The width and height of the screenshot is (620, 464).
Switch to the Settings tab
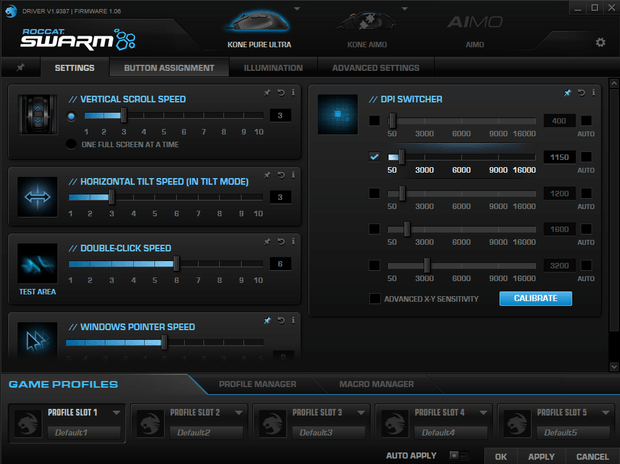click(x=74, y=68)
